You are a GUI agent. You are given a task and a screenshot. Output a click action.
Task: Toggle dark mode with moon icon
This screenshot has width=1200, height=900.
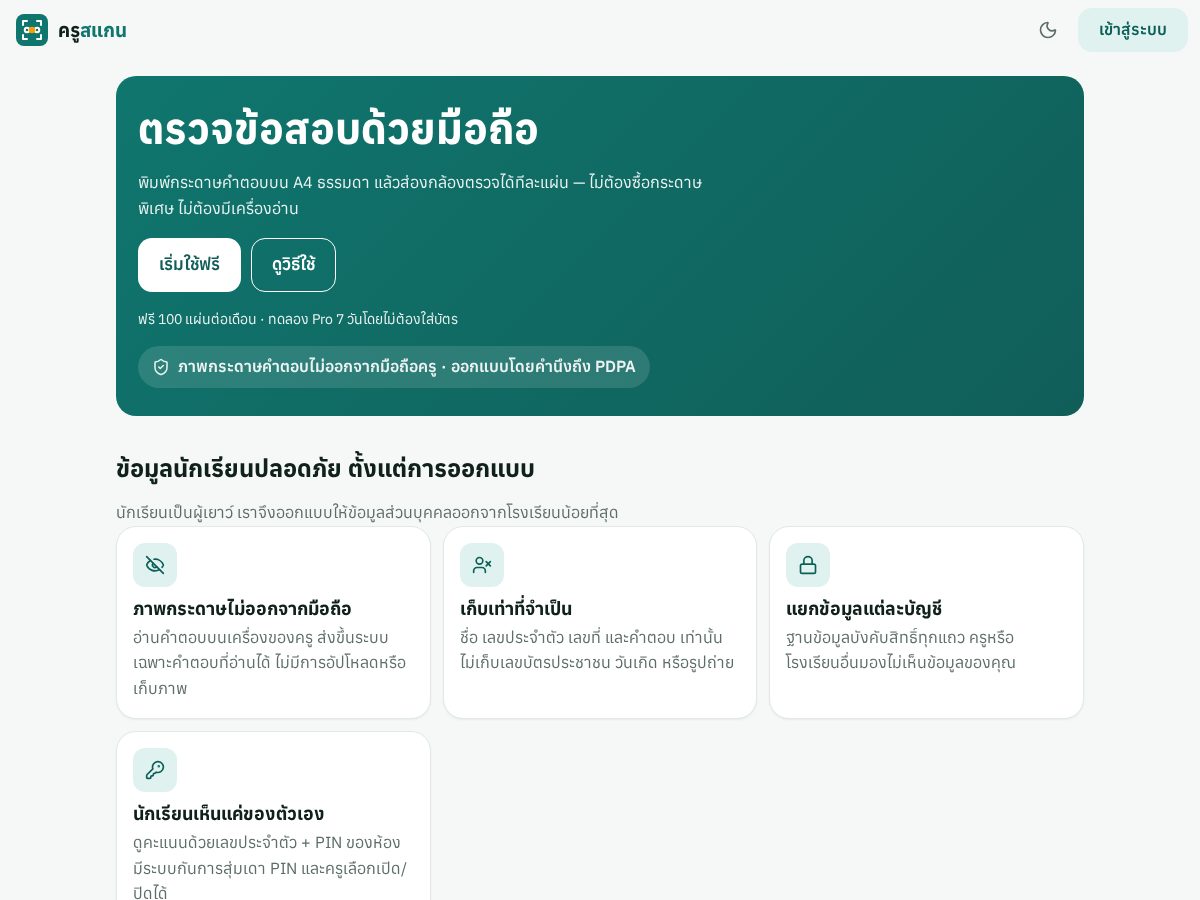(1048, 30)
